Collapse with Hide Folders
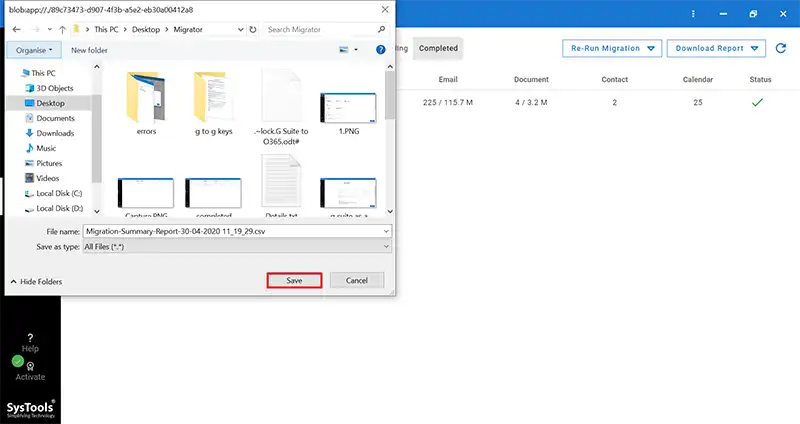 pos(36,282)
